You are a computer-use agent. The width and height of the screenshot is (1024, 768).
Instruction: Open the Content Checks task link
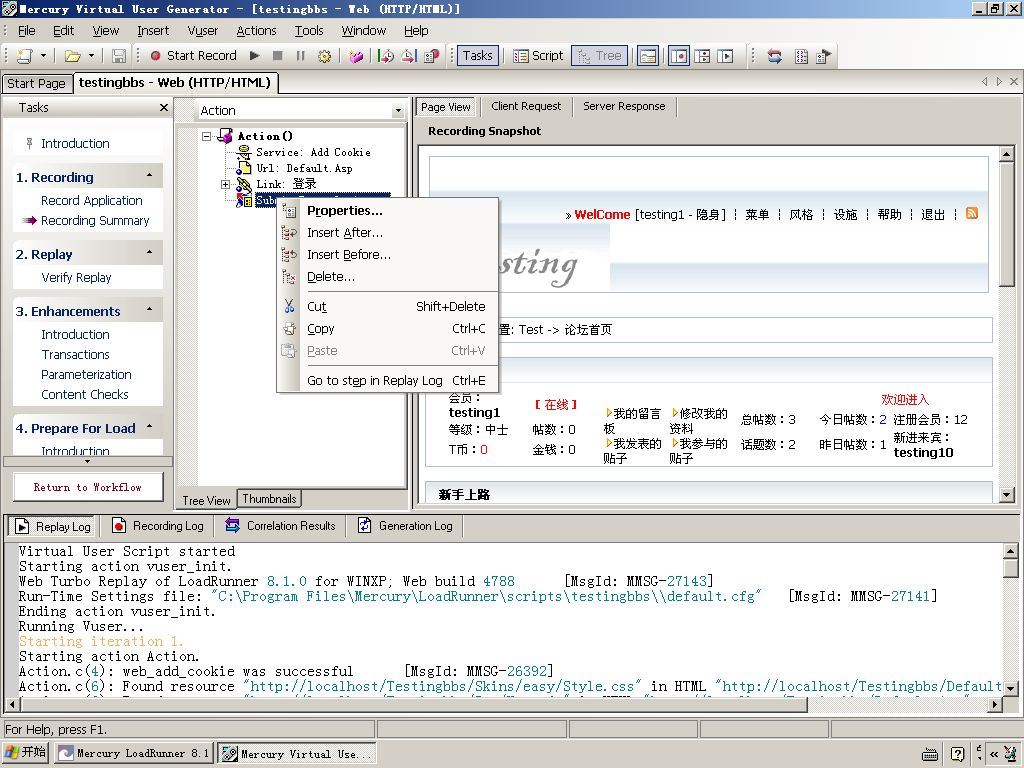[85, 394]
